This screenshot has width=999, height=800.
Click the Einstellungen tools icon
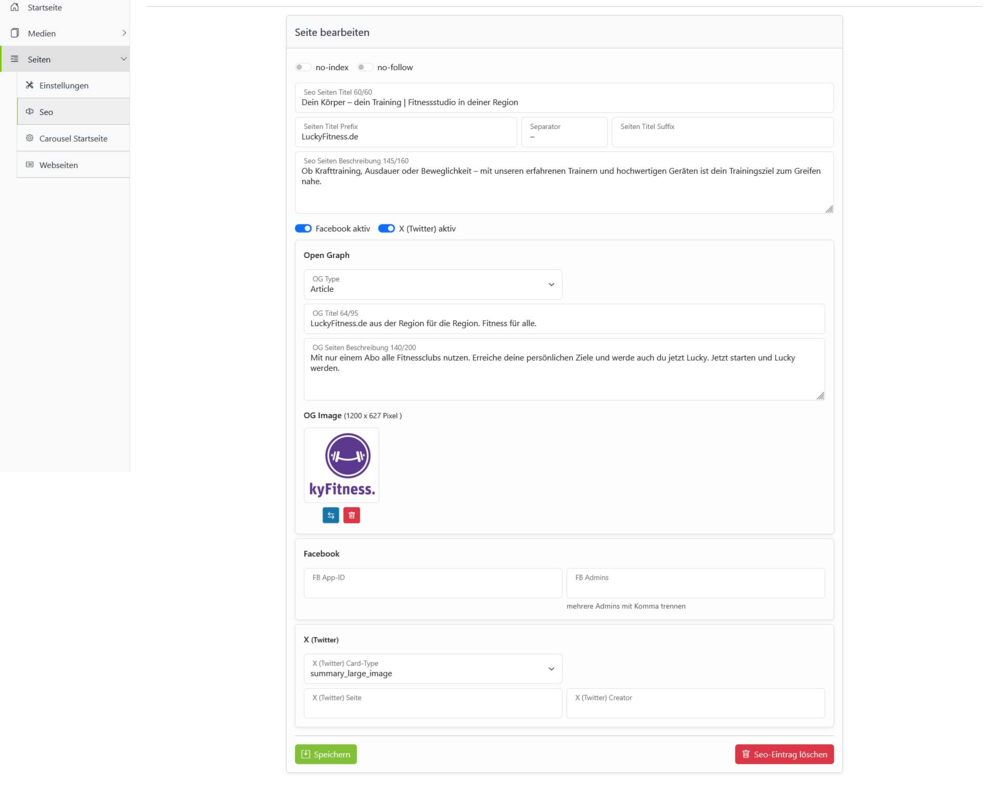pyautogui.click(x=29, y=85)
